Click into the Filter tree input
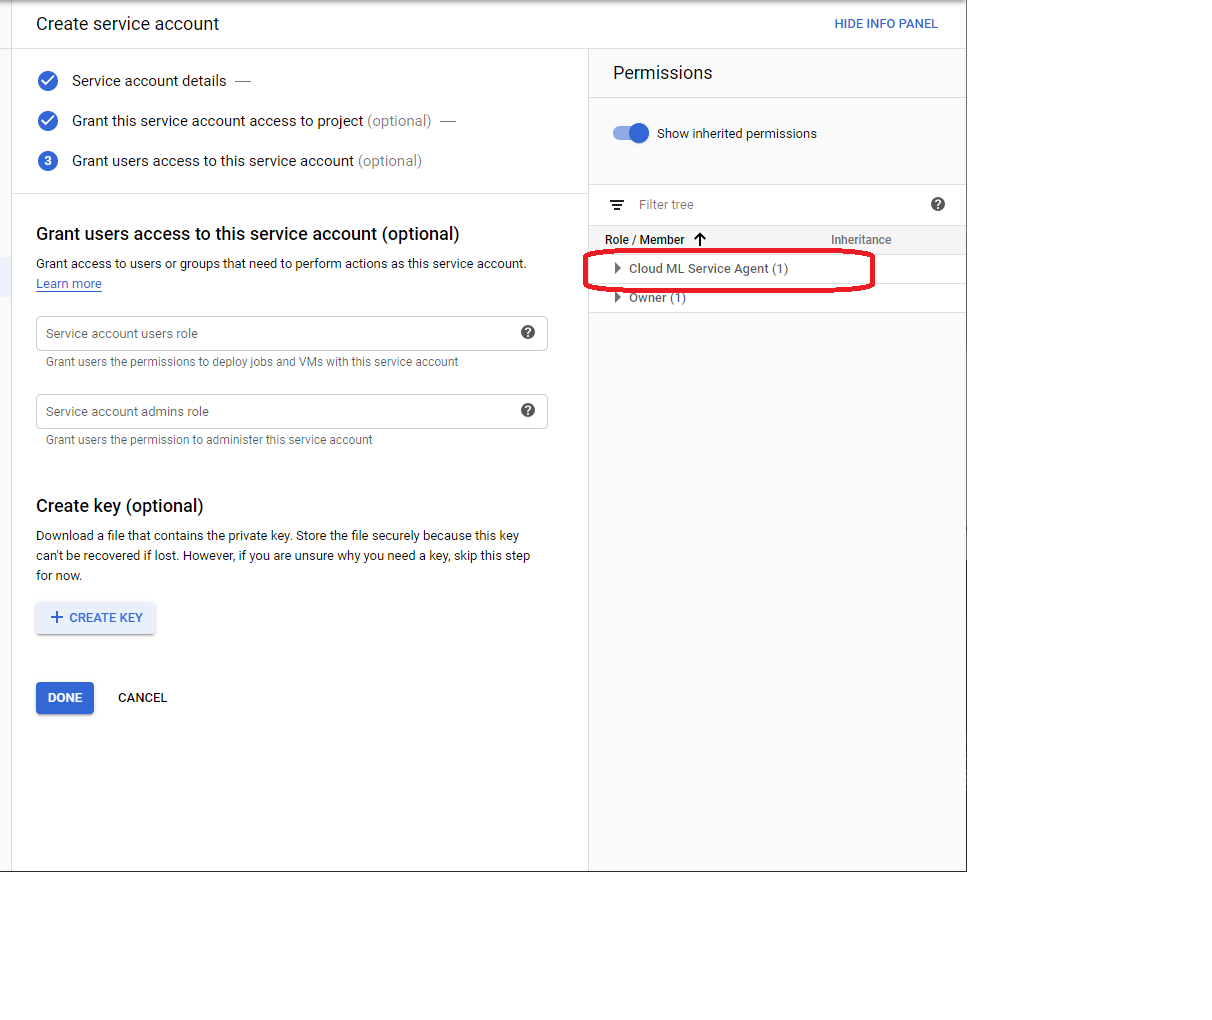 [x=770, y=205]
